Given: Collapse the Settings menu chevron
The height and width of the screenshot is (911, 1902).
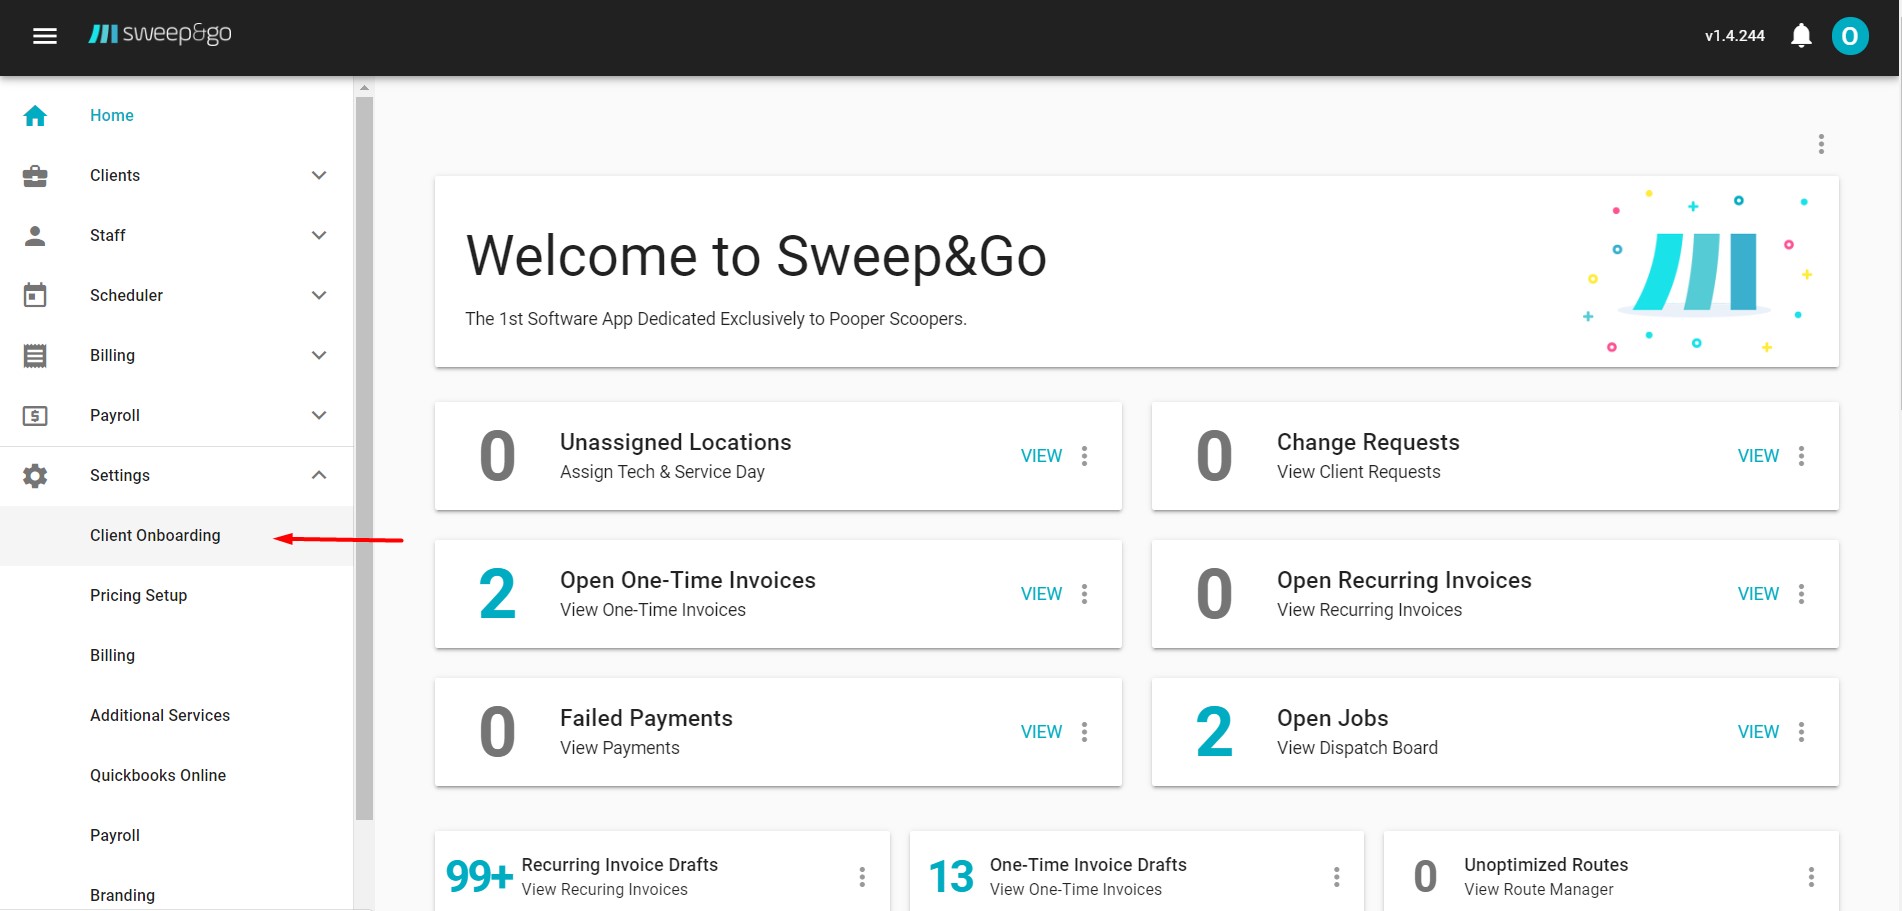Looking at the screenshot, I should (x=319, y=475).
